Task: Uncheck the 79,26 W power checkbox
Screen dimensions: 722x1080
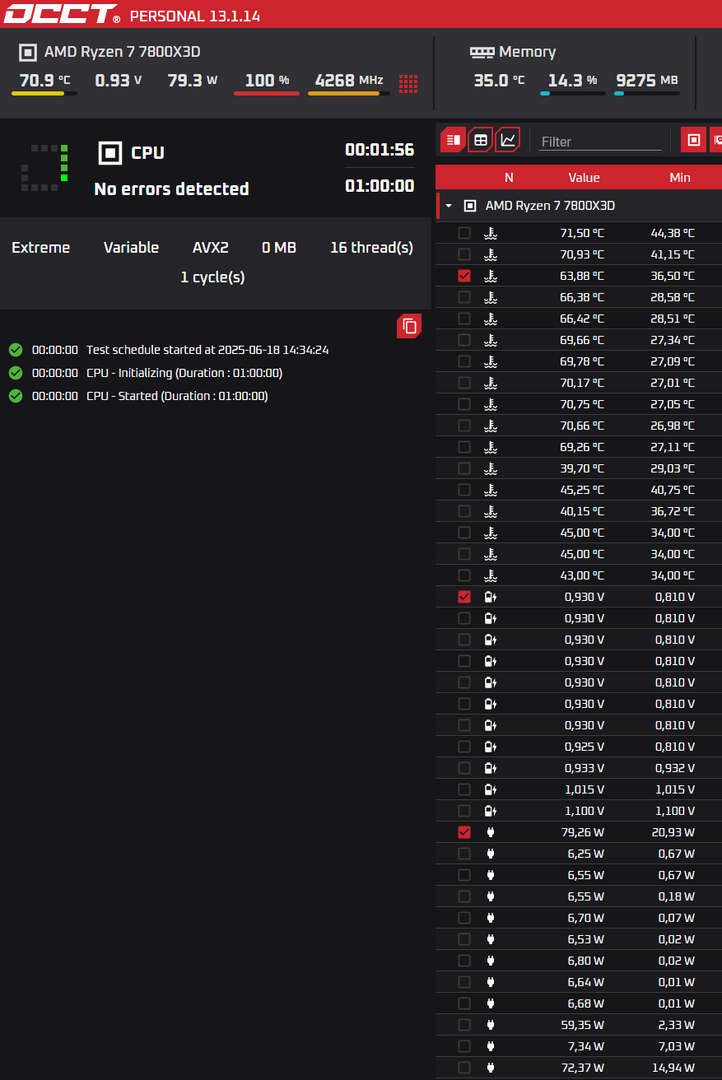Action: pyautogui.click(x=464, y=832)
